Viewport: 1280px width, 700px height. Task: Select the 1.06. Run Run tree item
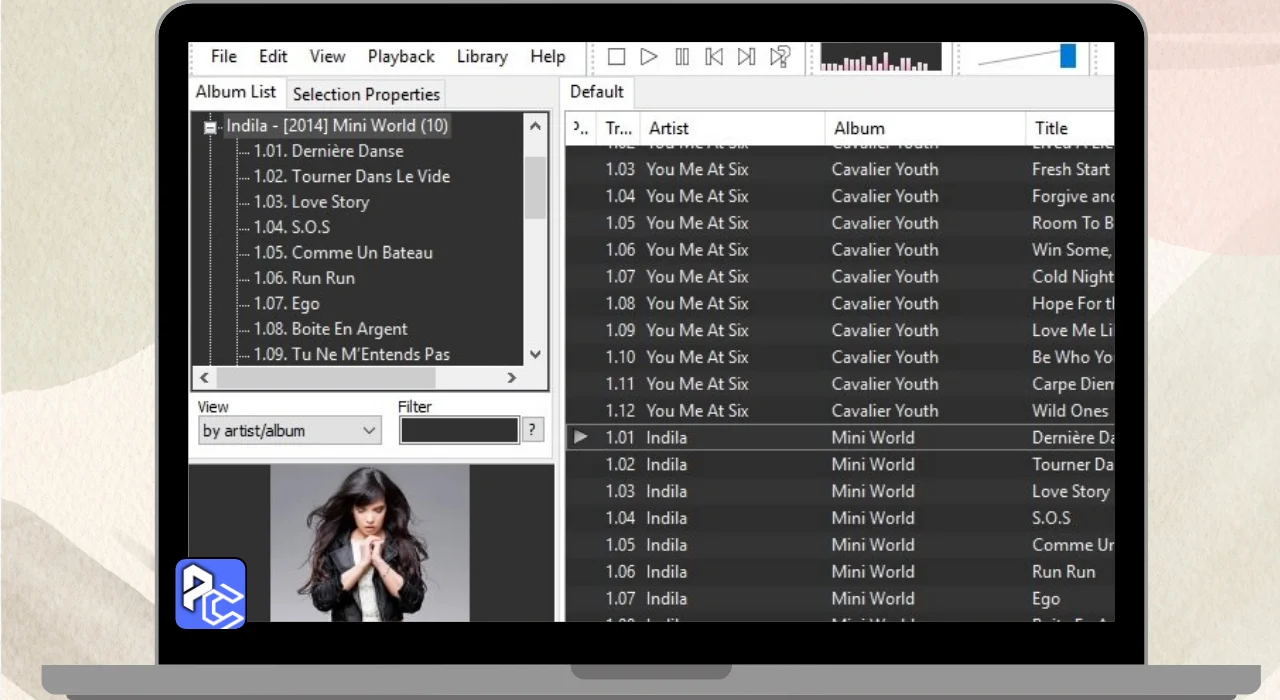pyautogui.click(x=304, y=278)
